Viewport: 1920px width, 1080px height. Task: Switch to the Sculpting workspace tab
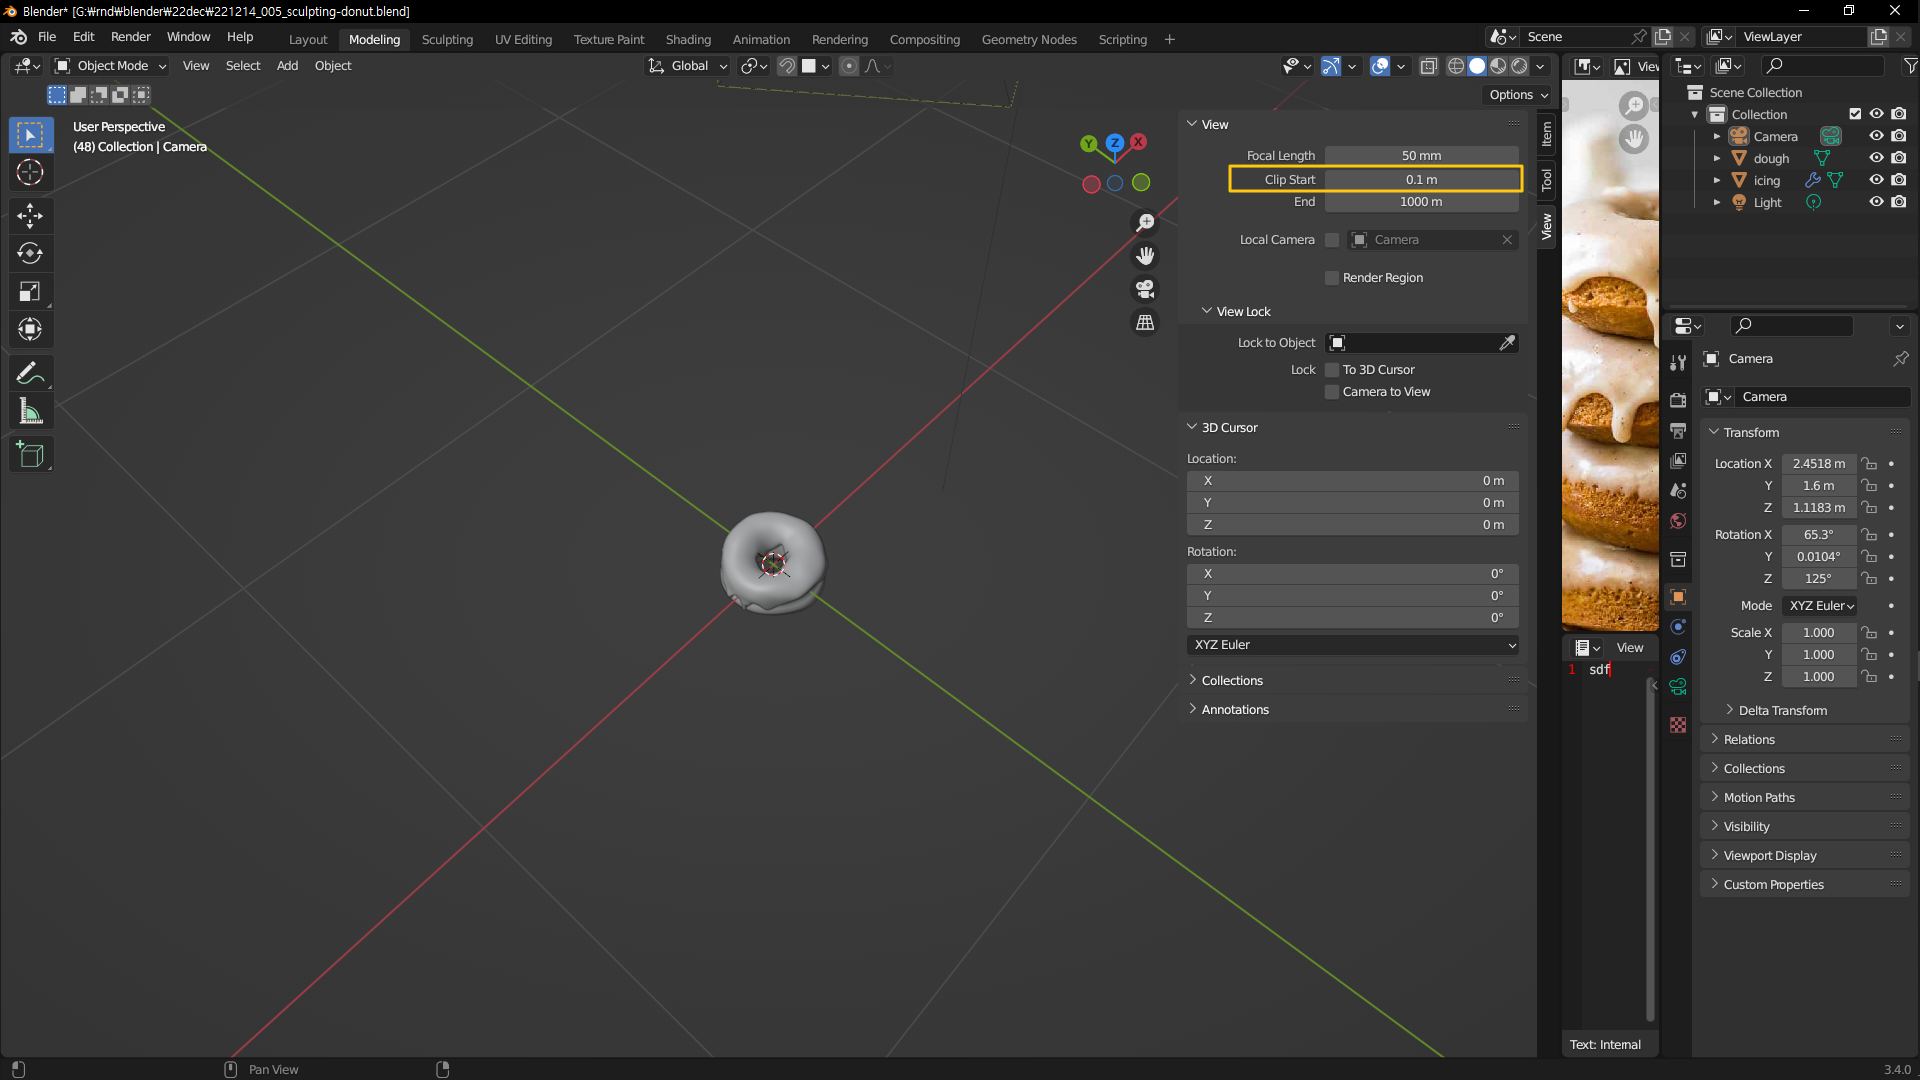(x=447, y=39)
